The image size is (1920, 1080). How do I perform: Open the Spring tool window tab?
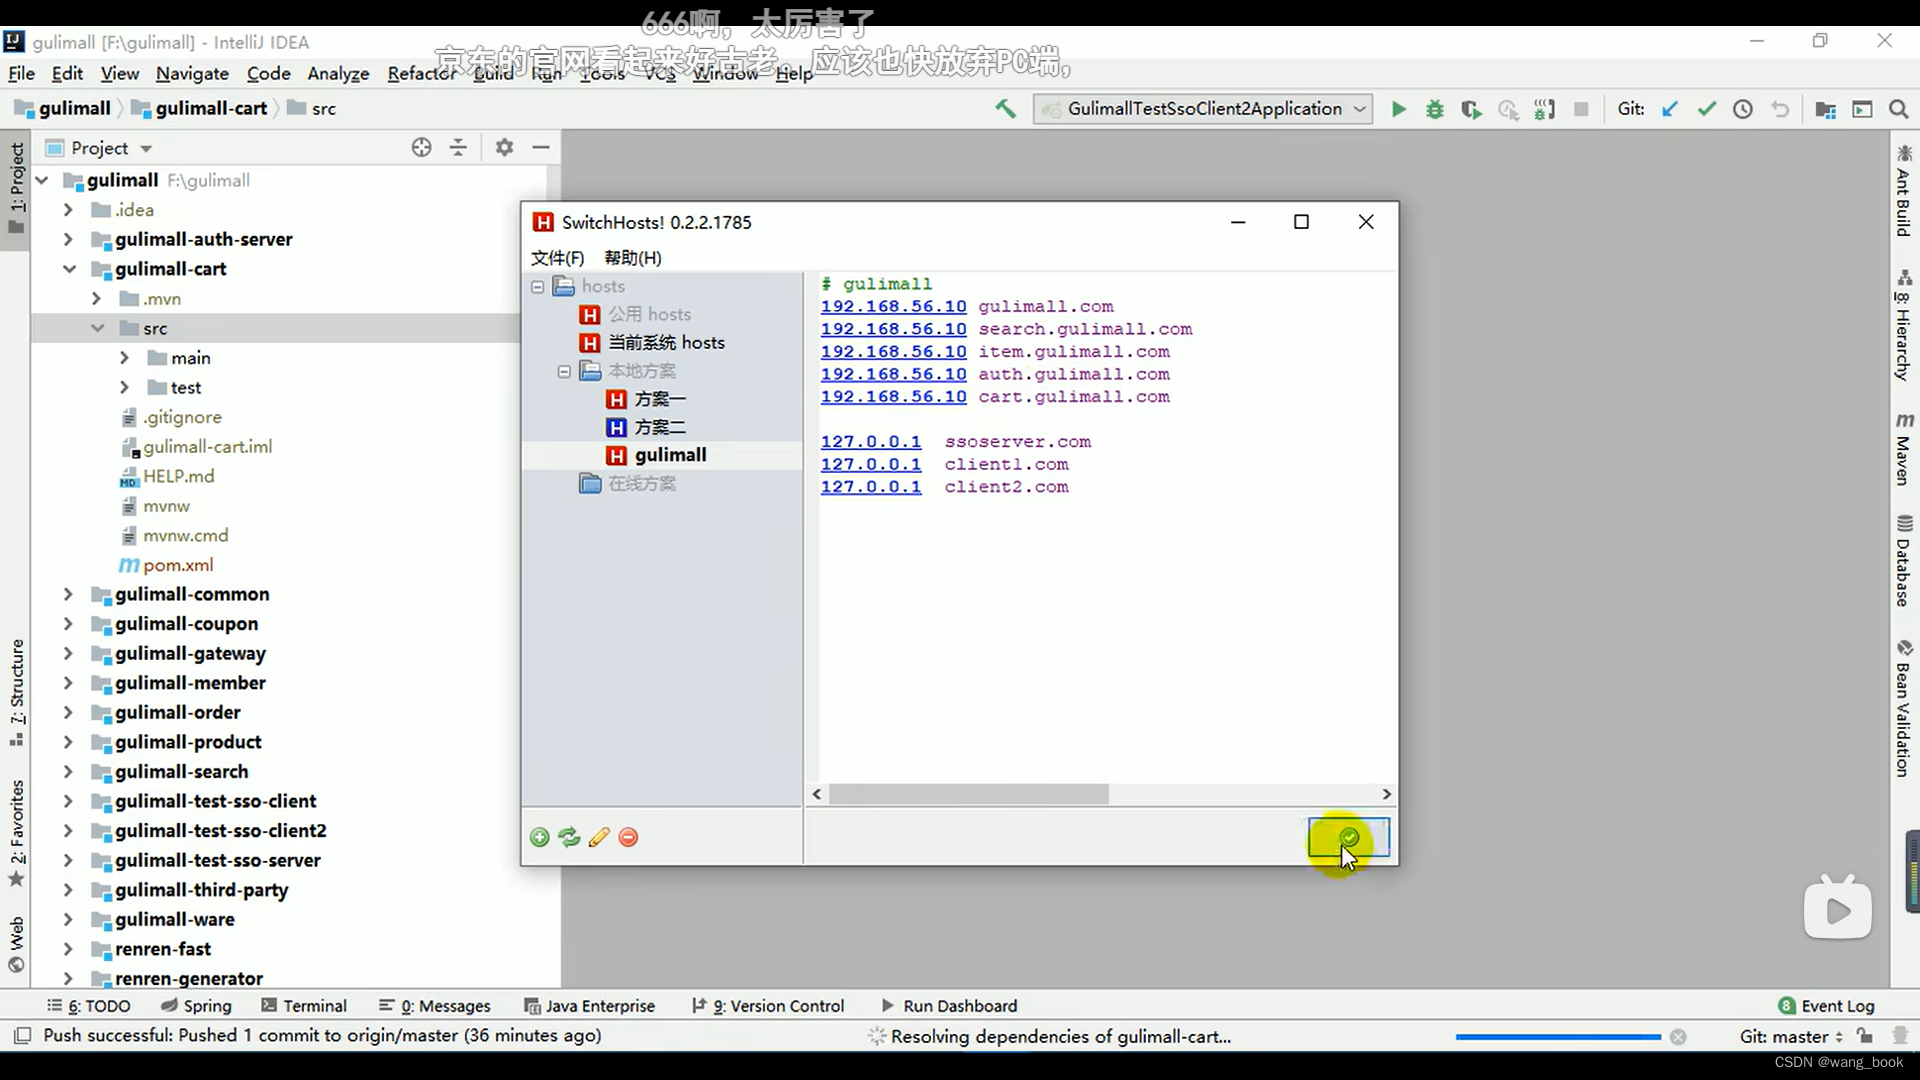tap(196, 1006)
